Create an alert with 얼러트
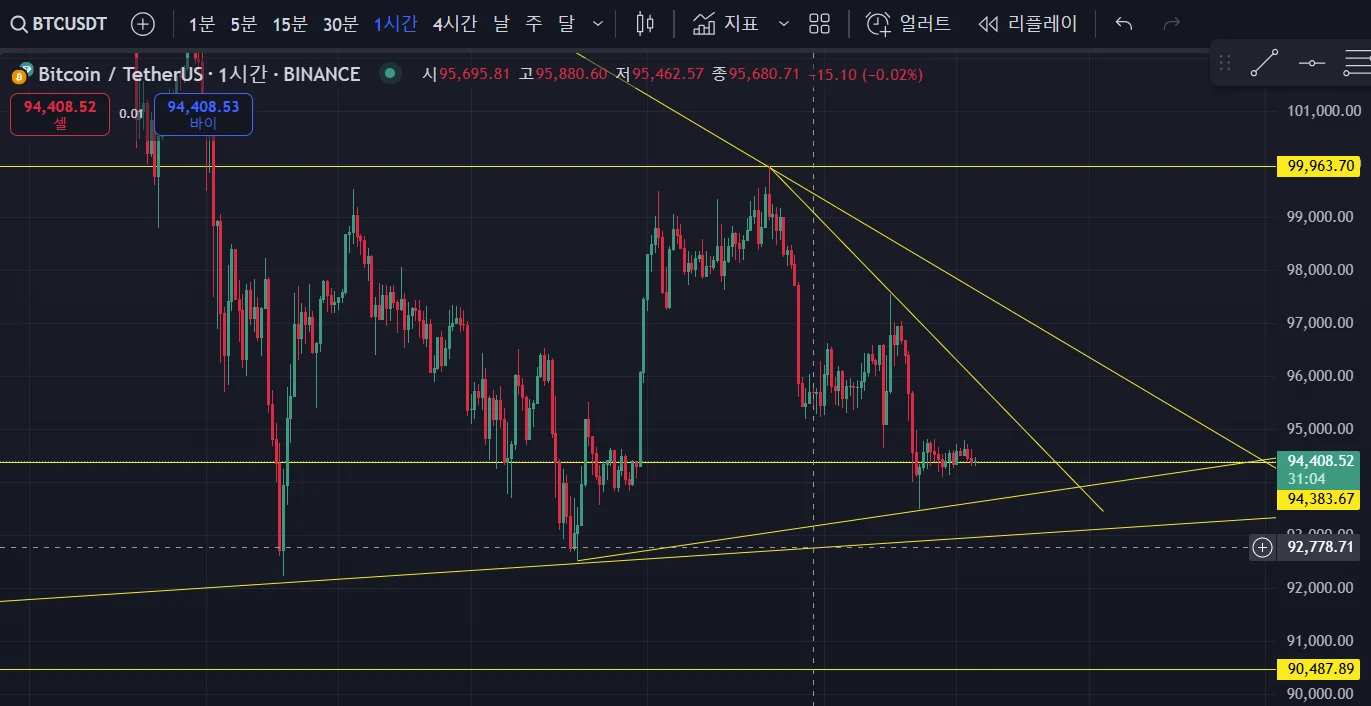Image resolution: width=1371 pixels, height=706 pixels. [908, 23]
